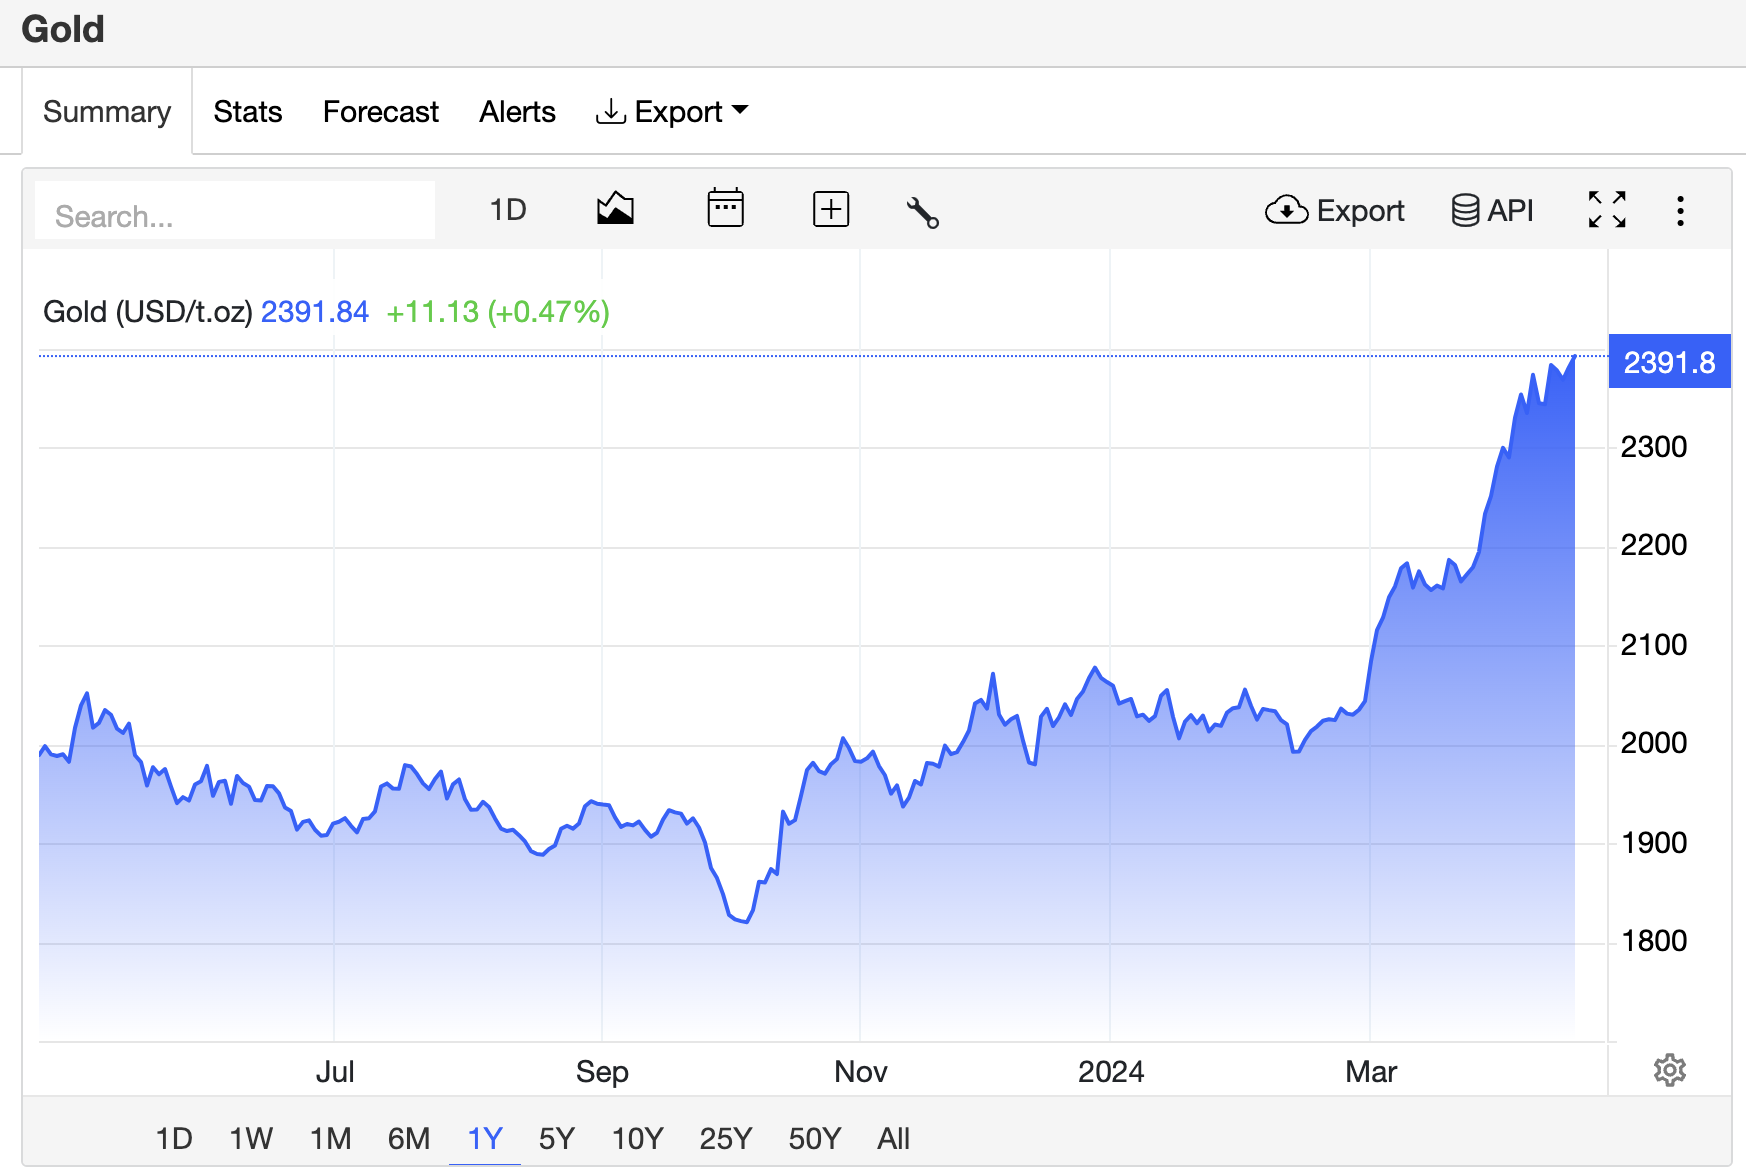Open the 1D interval selector
The width and height of the screenshot is (1746, 1174).
tap(508, 210)
